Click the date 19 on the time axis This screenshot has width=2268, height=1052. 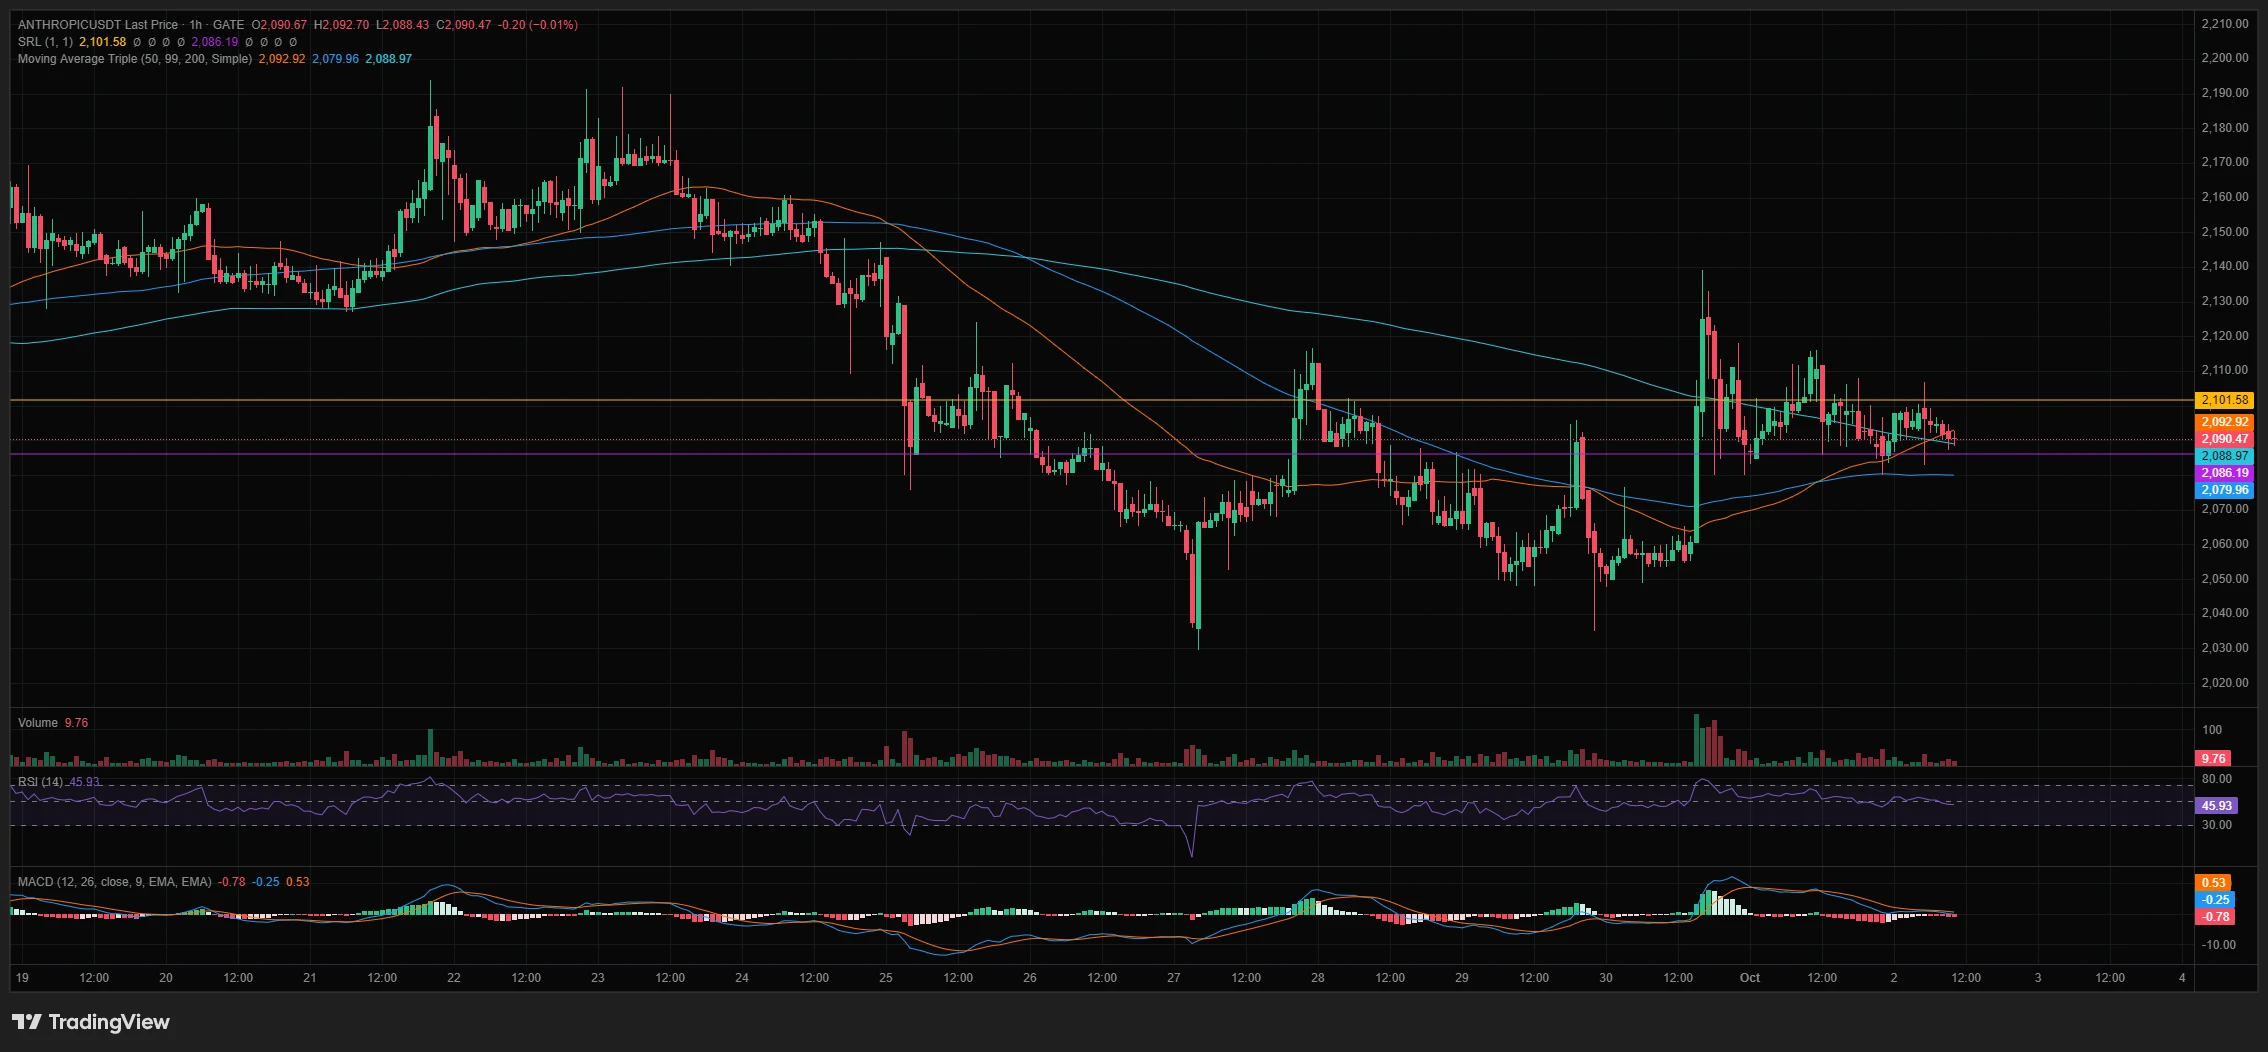(22, 978)
